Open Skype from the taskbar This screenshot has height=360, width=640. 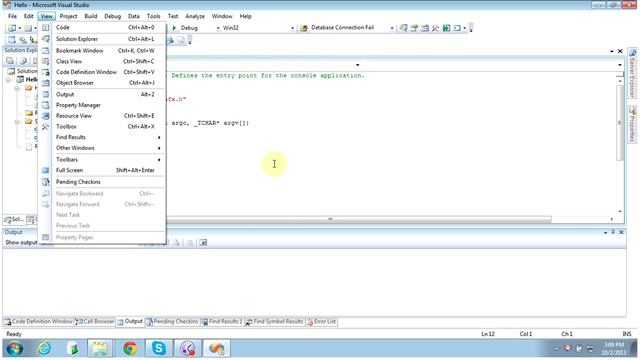coord(159,348)
